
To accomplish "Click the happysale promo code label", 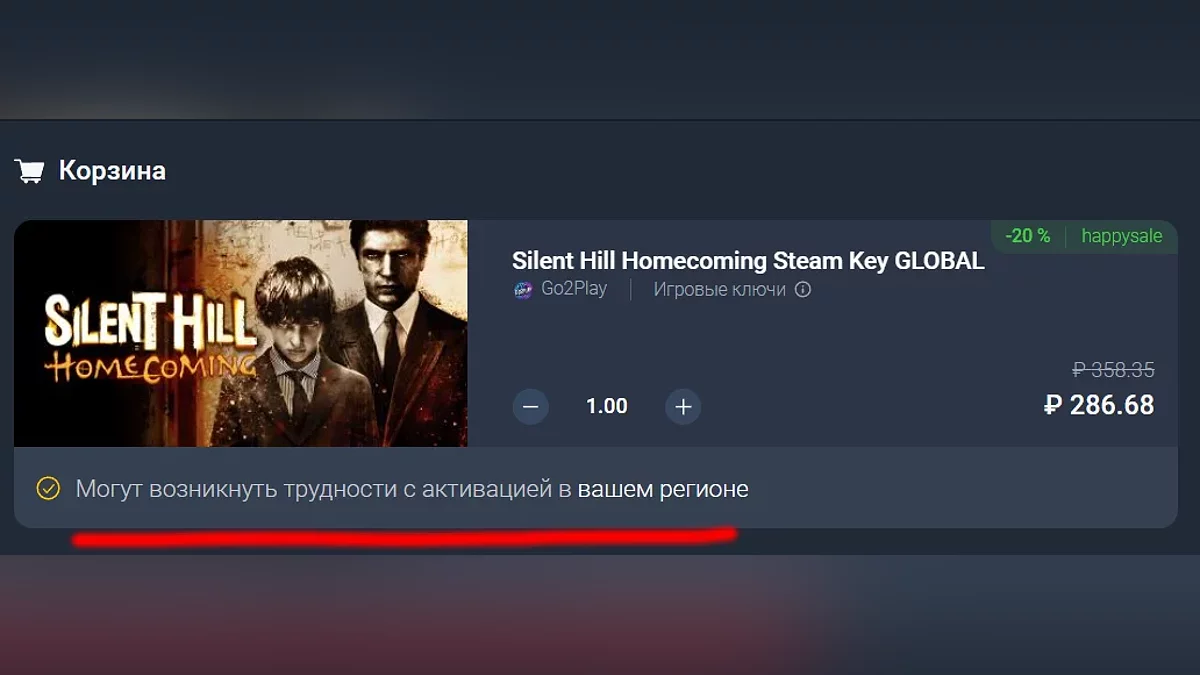I will tap(1122, 236).
